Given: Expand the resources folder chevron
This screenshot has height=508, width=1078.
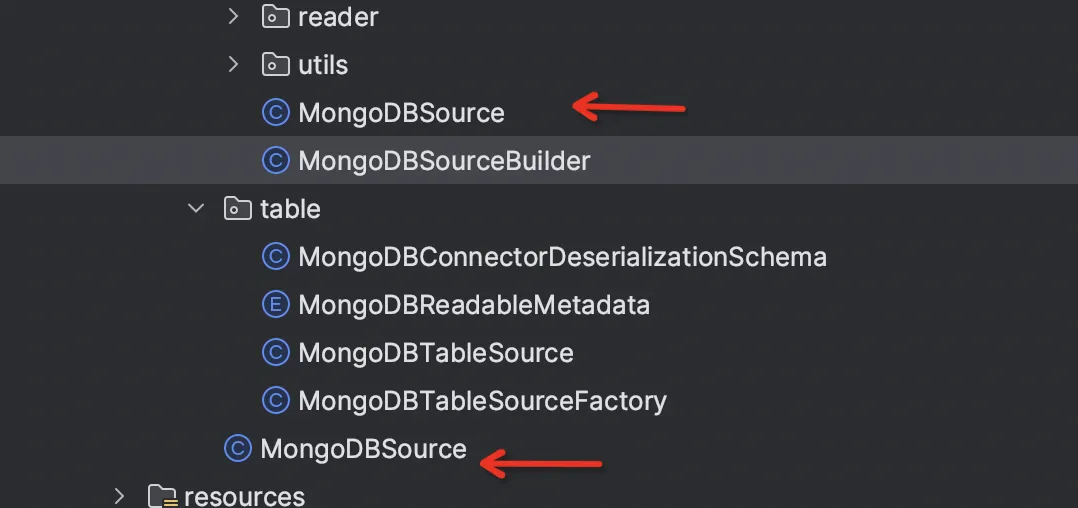Looking at the screenshot, I should [120, 496].
